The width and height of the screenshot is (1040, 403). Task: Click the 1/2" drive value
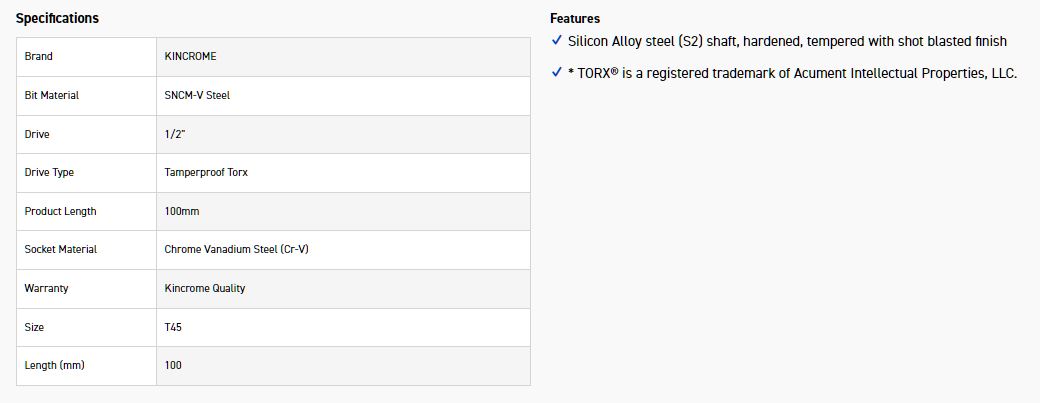point(176,134)
